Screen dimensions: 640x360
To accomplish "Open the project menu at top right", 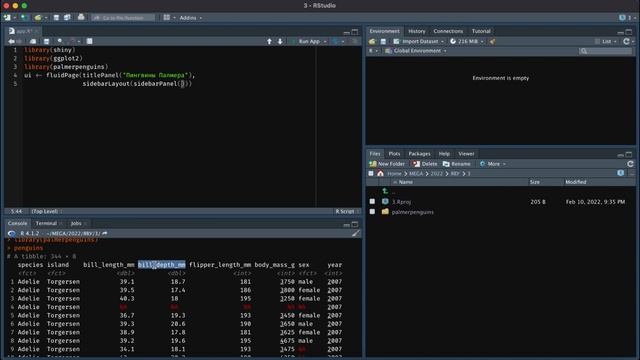I will point(627,18).
